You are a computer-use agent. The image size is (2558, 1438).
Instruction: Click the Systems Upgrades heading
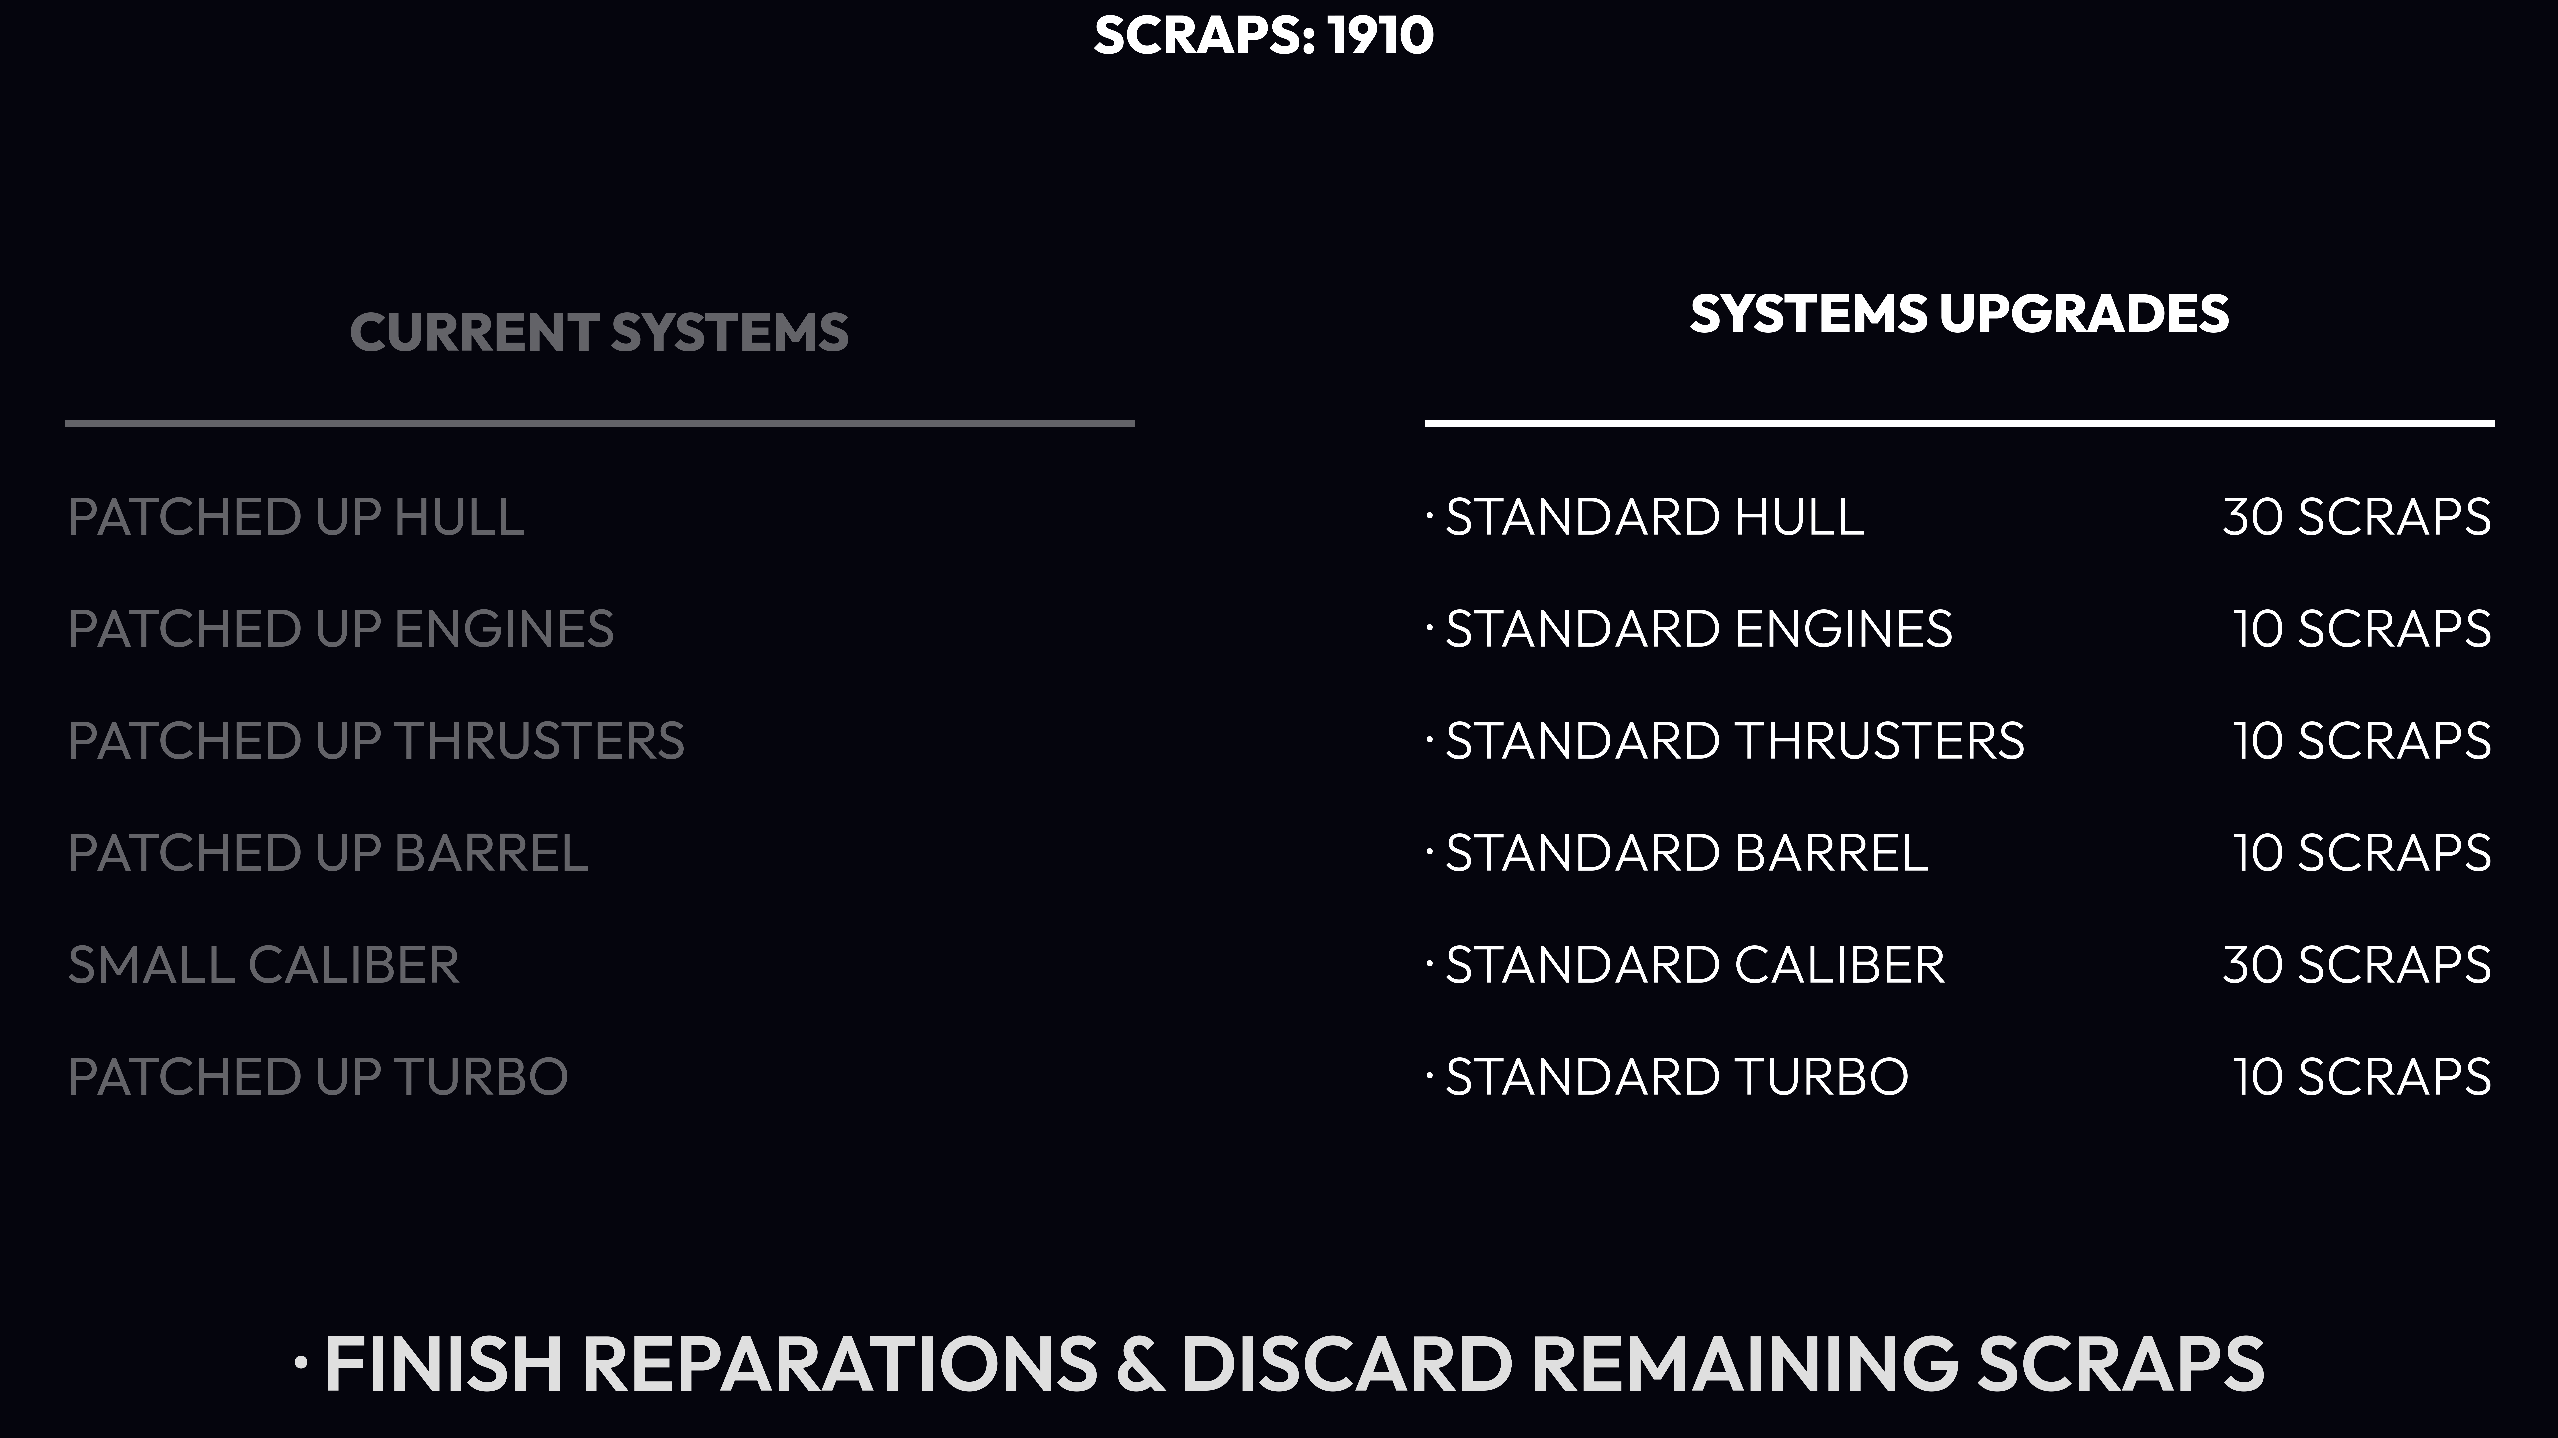[x=1959, y=314]
